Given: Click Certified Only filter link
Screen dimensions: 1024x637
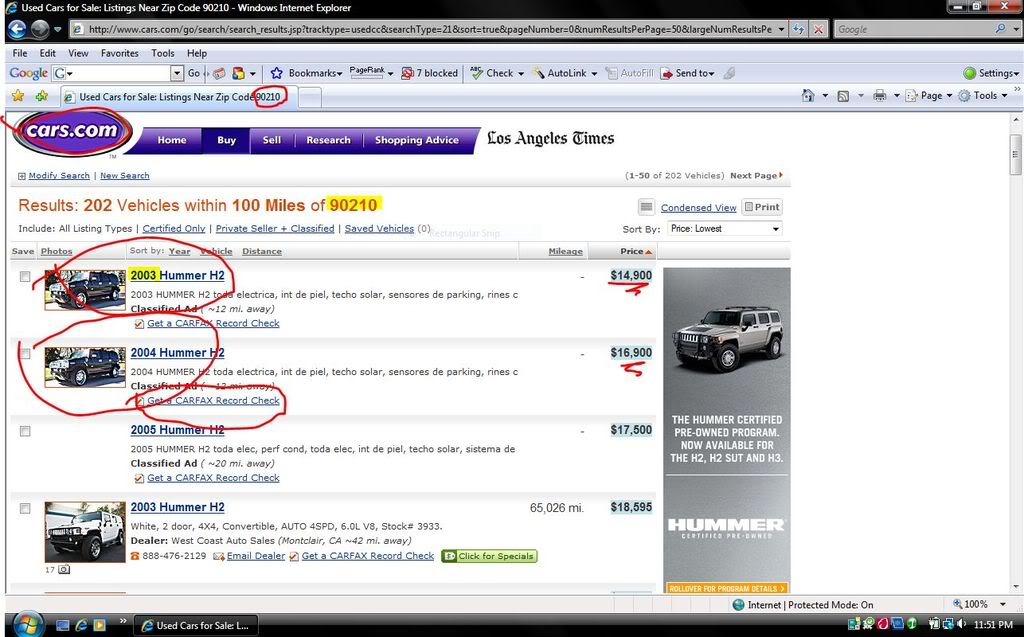Looking at the screenshot, I should [x=174, y=228].
